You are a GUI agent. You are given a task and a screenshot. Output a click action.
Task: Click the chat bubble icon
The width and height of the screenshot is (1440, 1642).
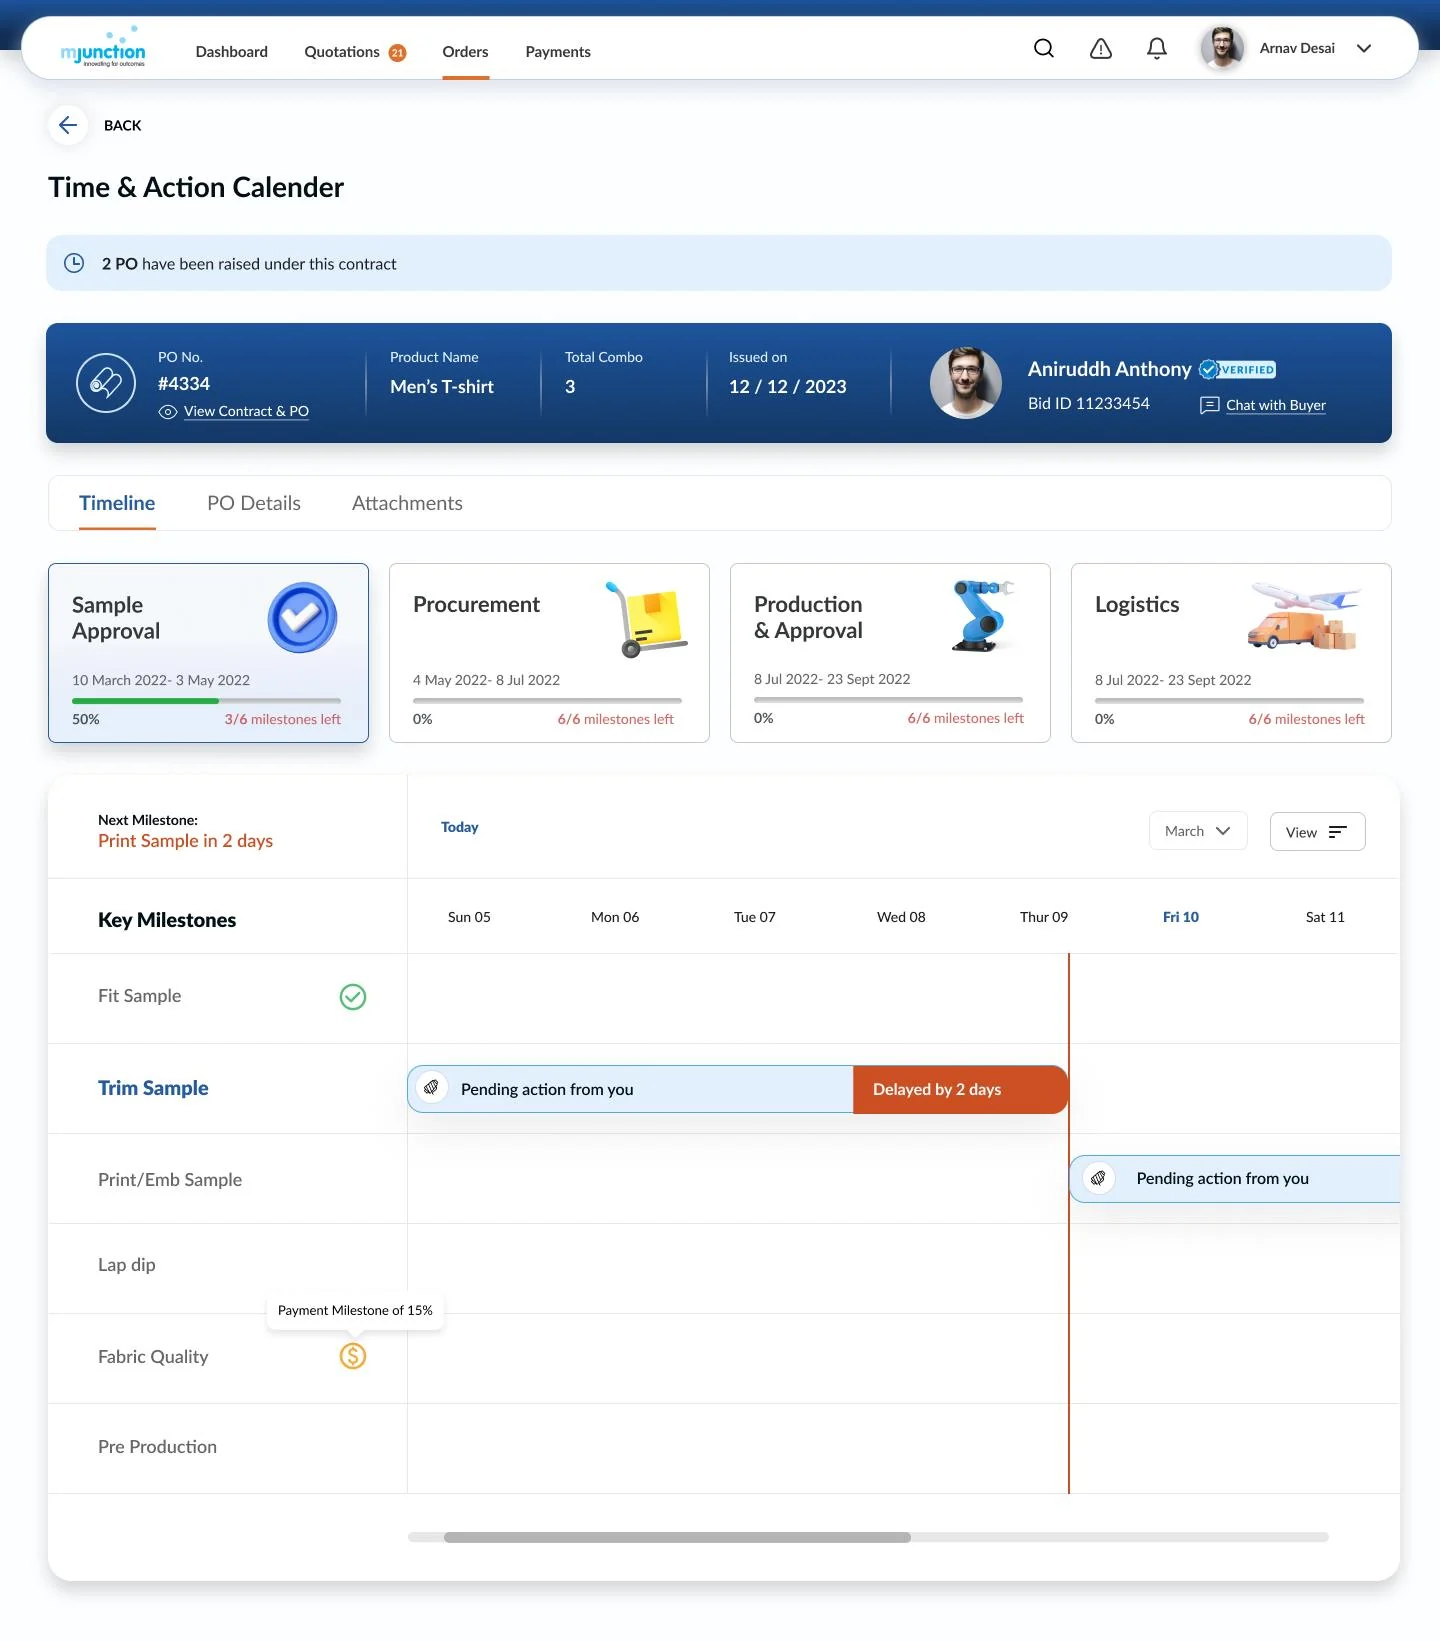(x=1209, y=405)
